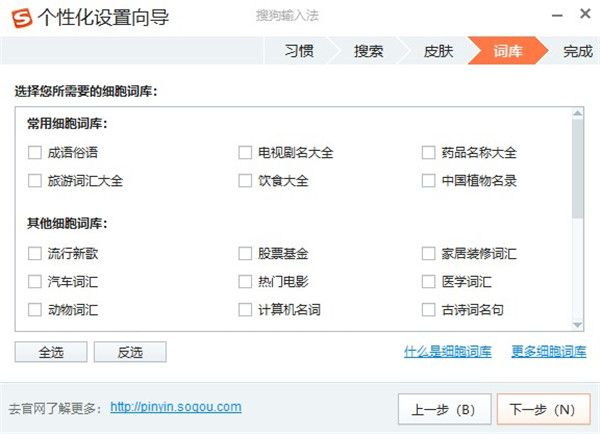Screen dimensions: 600x434
Task: Switch to the 习惯 step tab
Action: pos(299,51)
